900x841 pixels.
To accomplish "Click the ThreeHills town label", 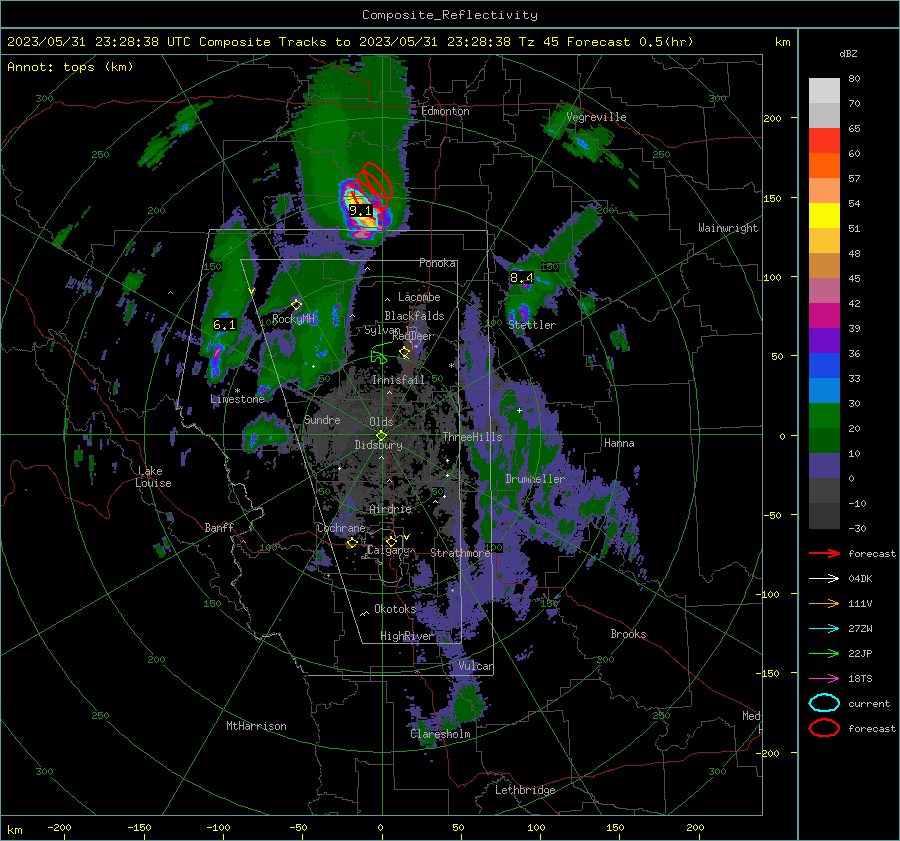I will click(472, 437).
